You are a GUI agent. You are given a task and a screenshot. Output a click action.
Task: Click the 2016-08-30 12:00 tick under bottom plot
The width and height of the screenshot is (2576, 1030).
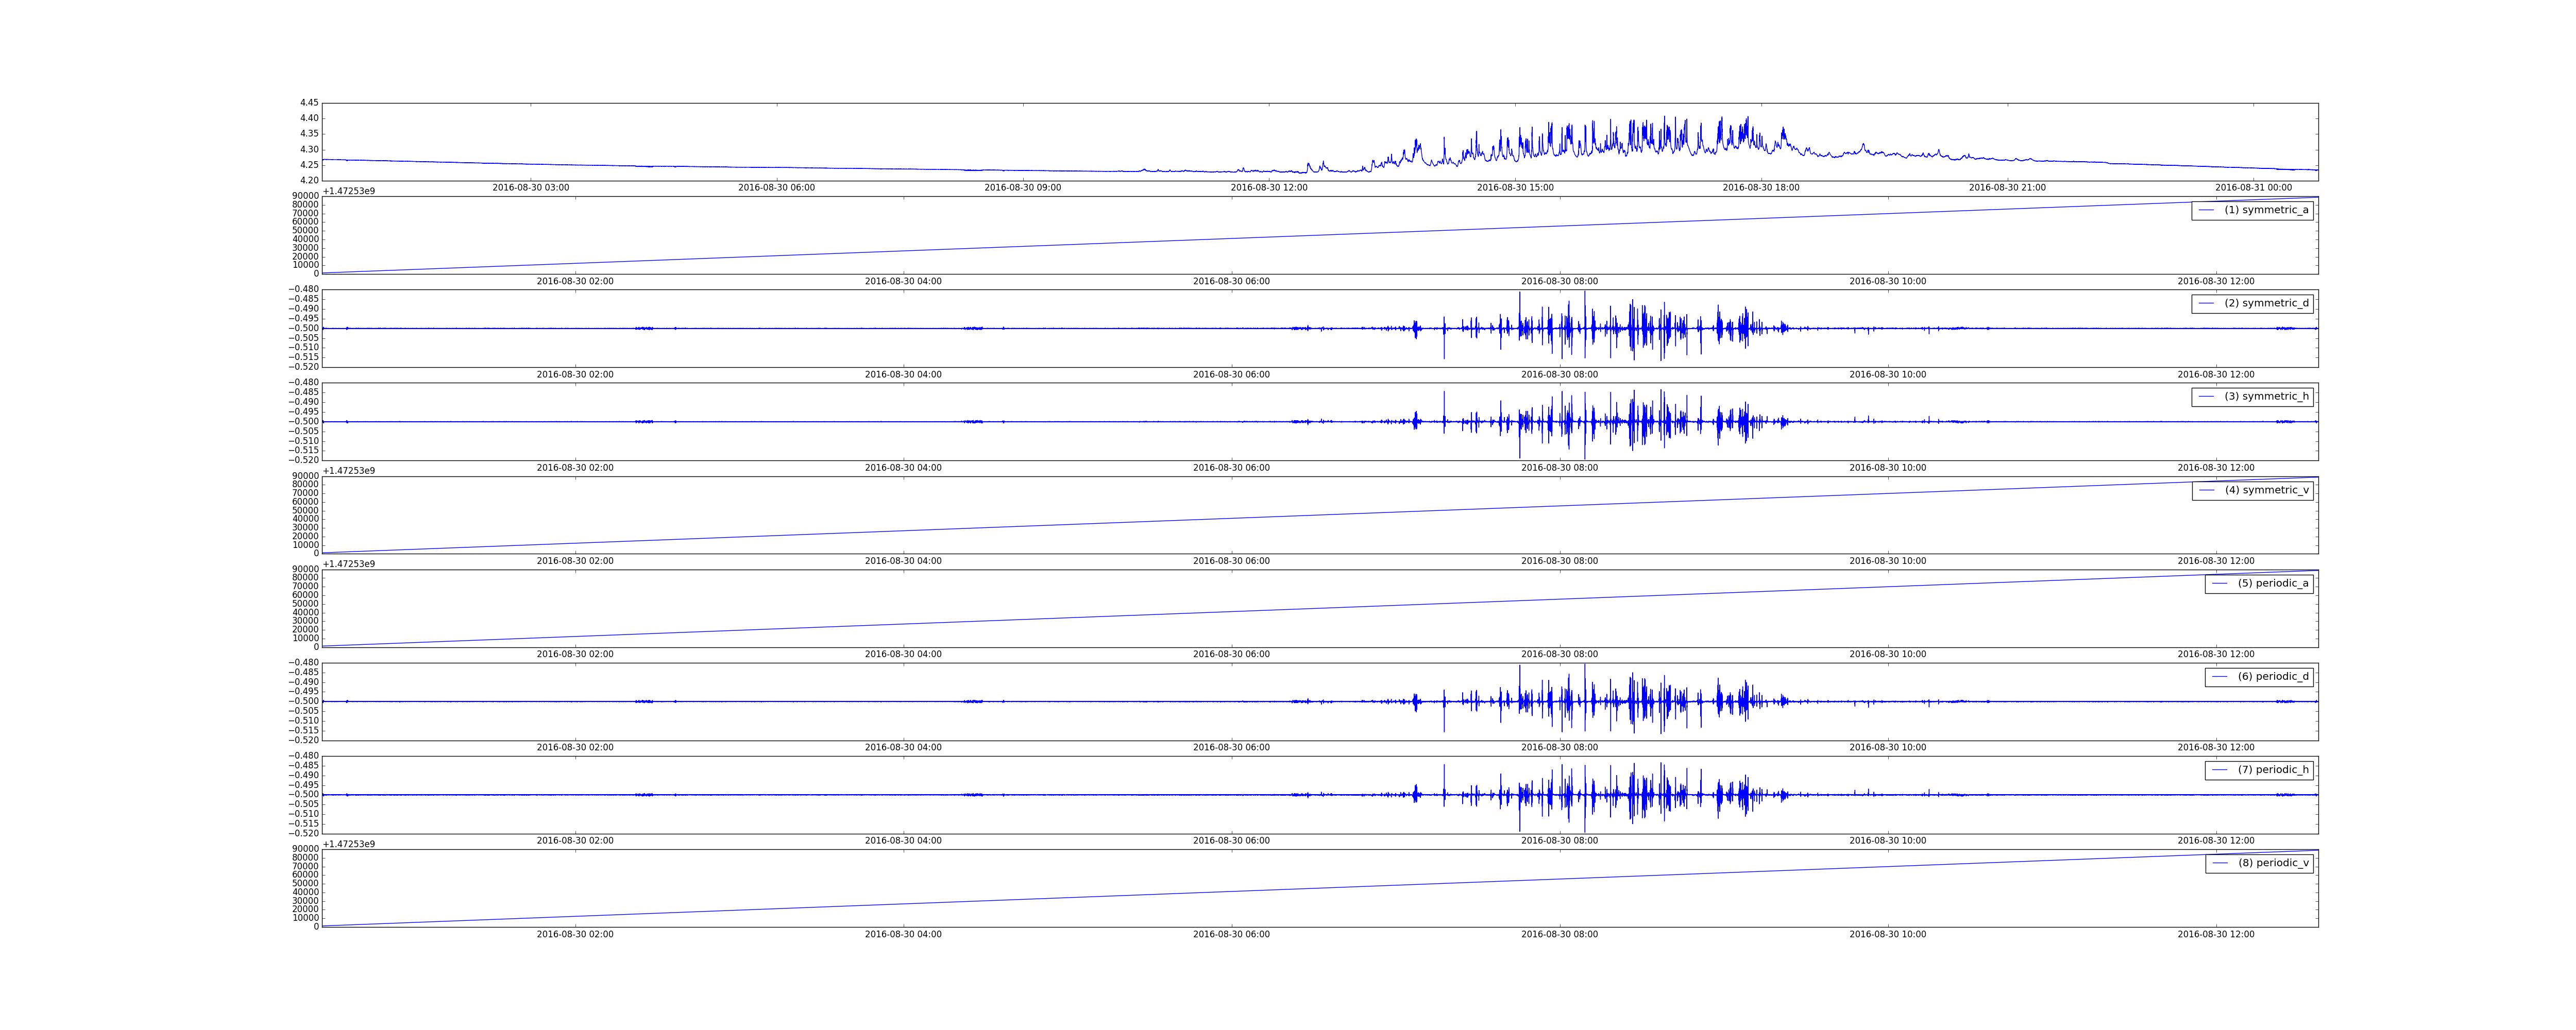tap(2216, 935)
